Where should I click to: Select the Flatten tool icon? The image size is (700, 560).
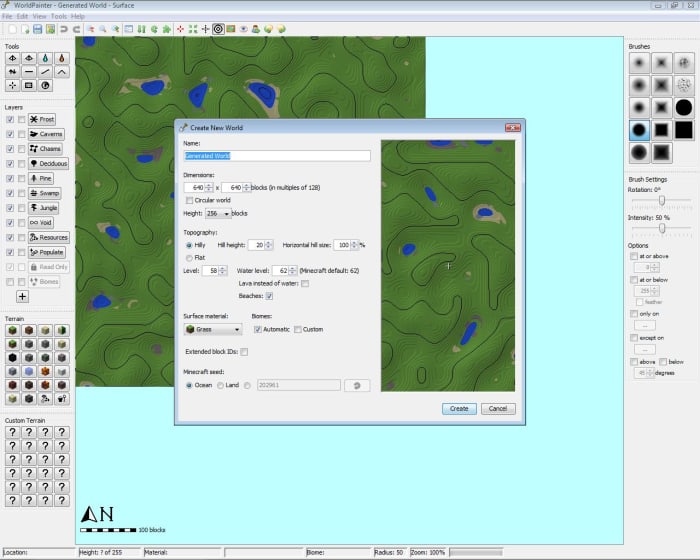click(29, 71)
